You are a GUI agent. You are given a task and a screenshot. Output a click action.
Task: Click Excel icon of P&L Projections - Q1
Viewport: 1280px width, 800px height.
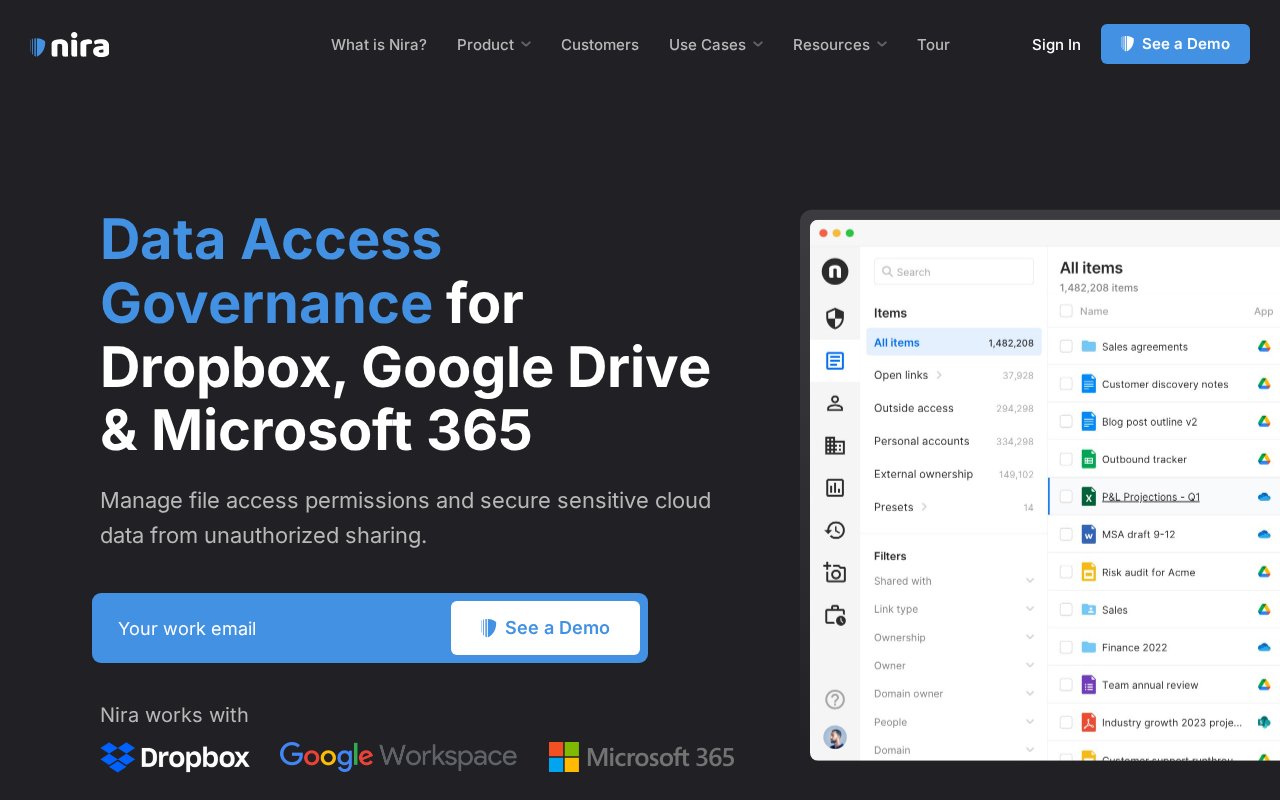(1089, 496)
